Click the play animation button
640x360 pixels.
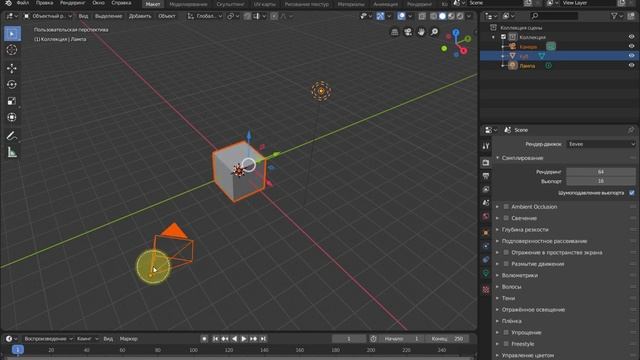point(244,339)
